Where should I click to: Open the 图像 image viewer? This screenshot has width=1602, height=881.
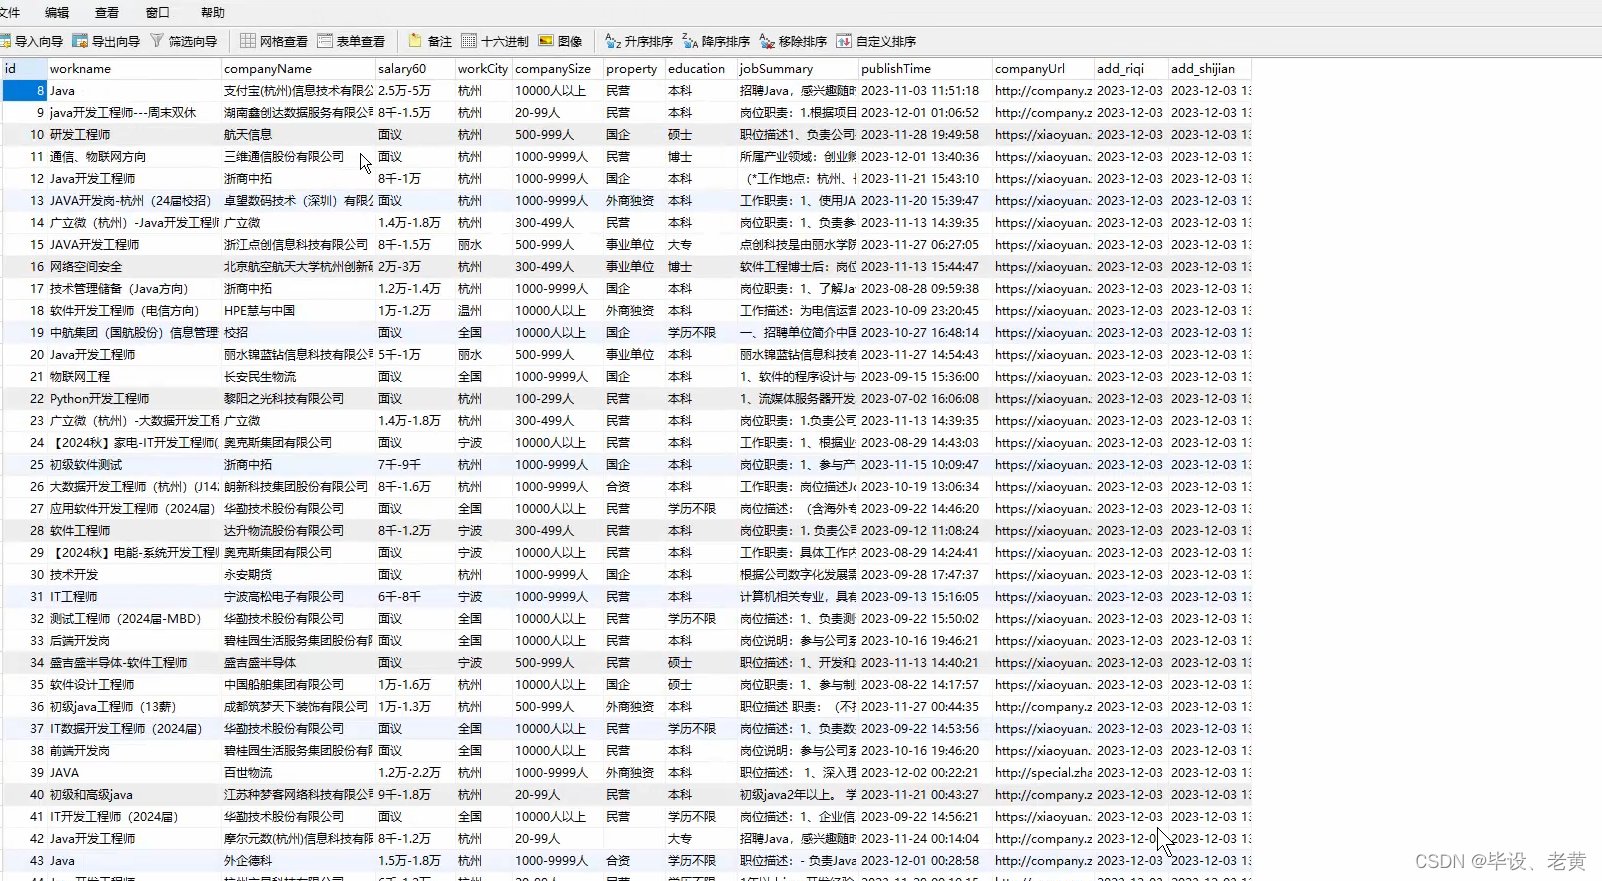point(560,41)
